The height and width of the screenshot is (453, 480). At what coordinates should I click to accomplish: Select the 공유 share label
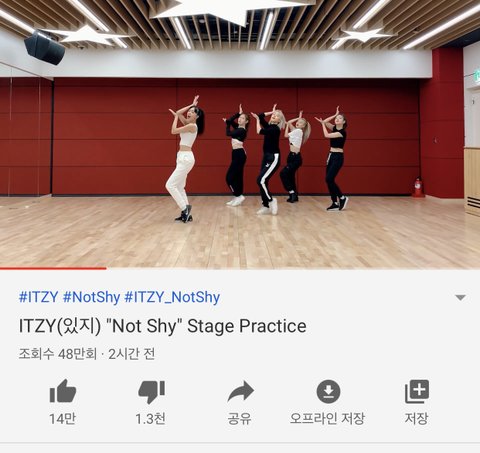point(240,419)
